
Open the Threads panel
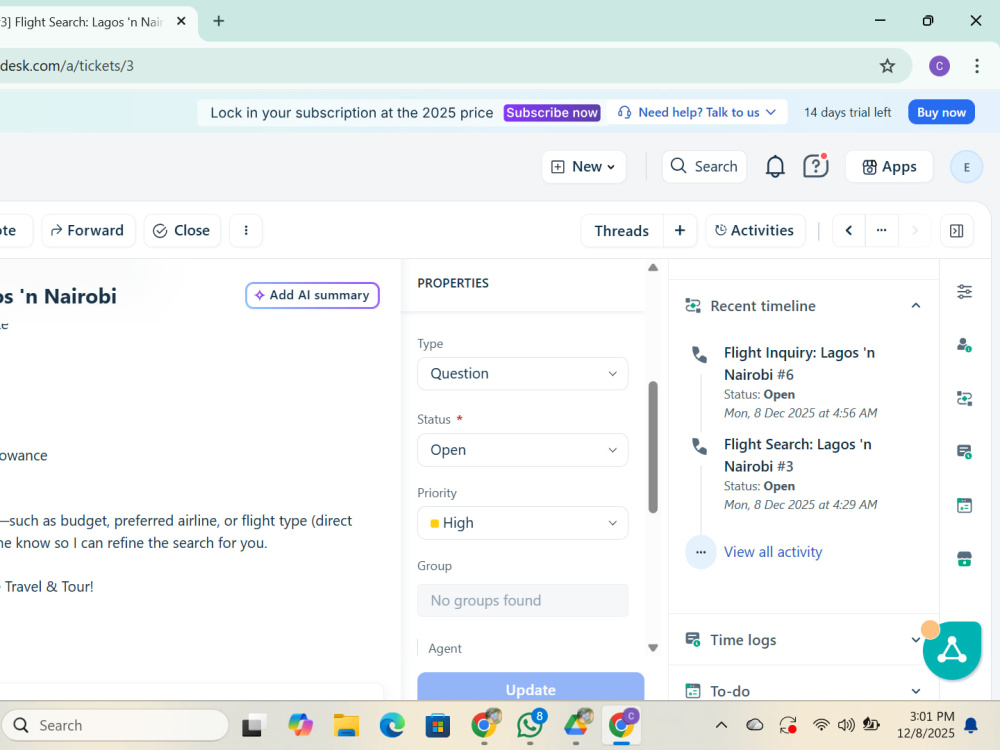coord(622,231)
